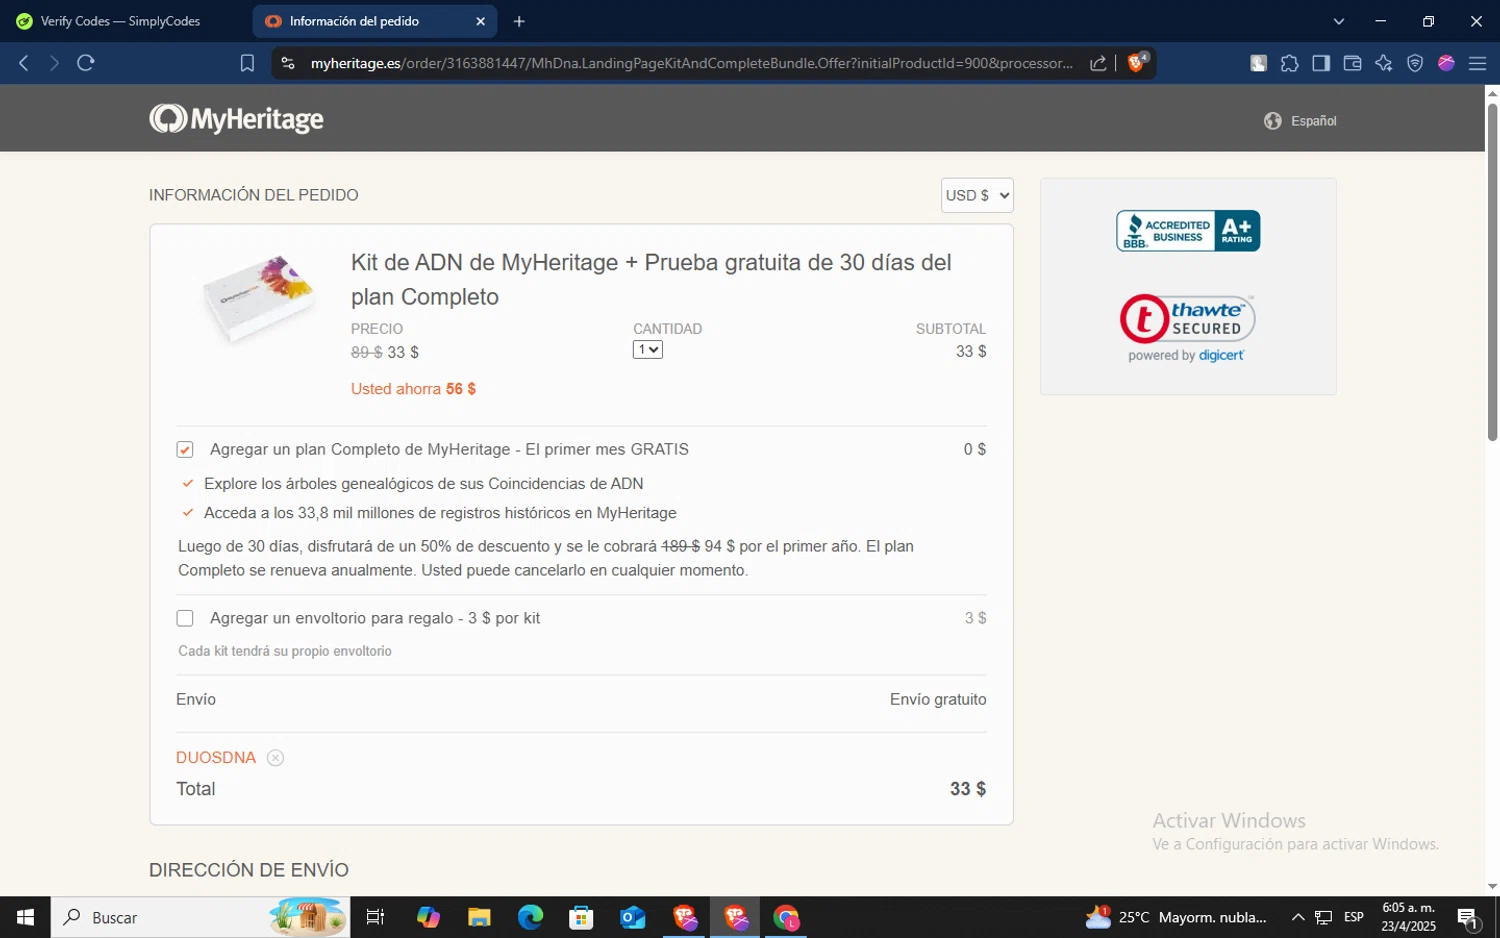Click the thawte Secured badge
1500x938 pixels.
[1188, 328]
